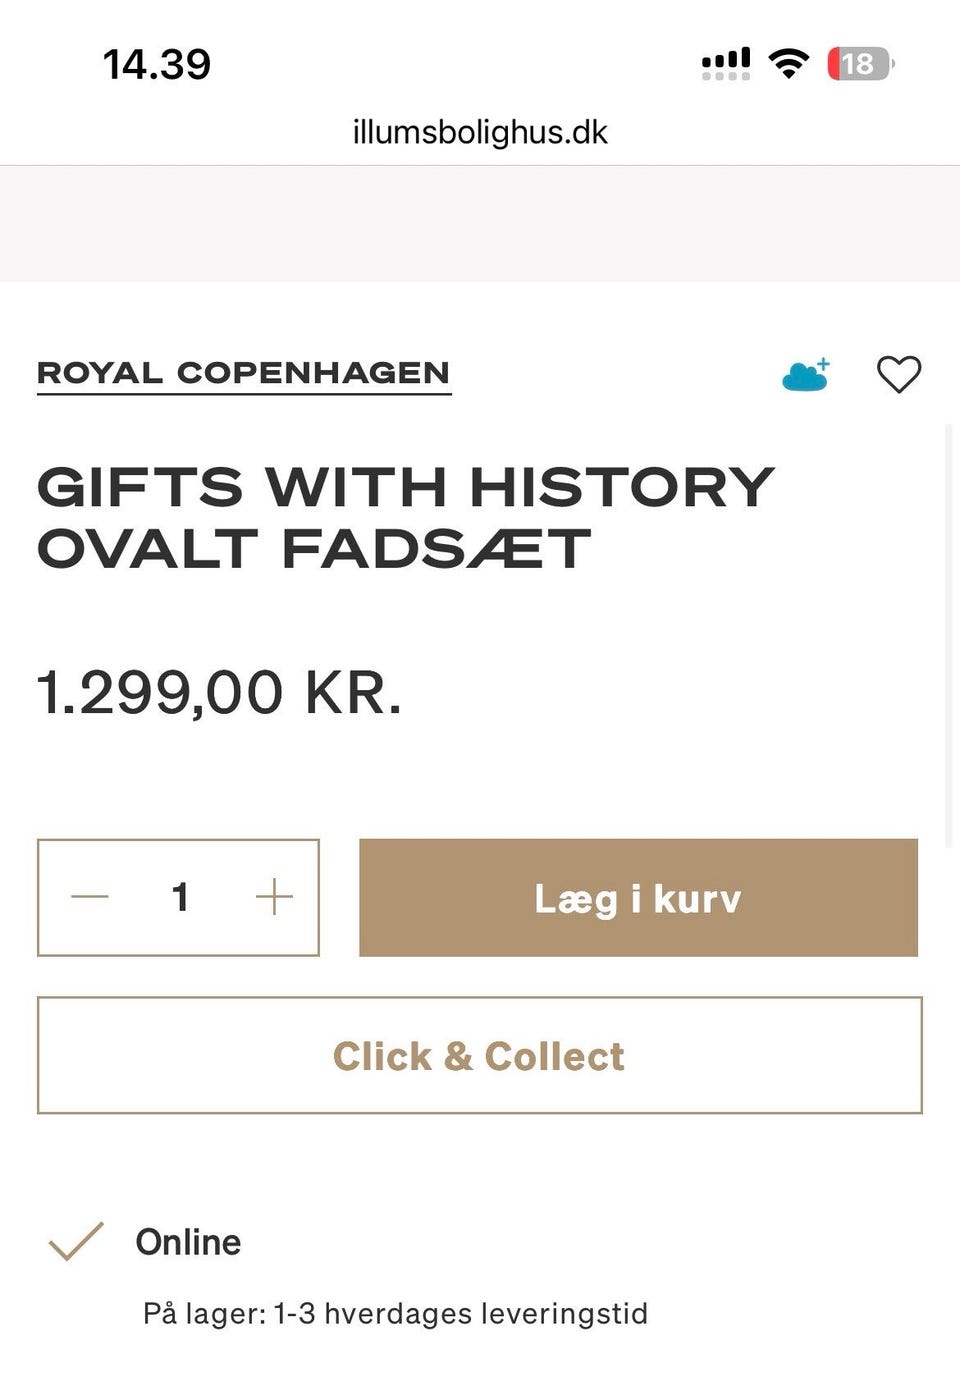This screenshot has width=960, height=1395.
Task: Tap the battery level indicator
Action: tap(859, 64)
